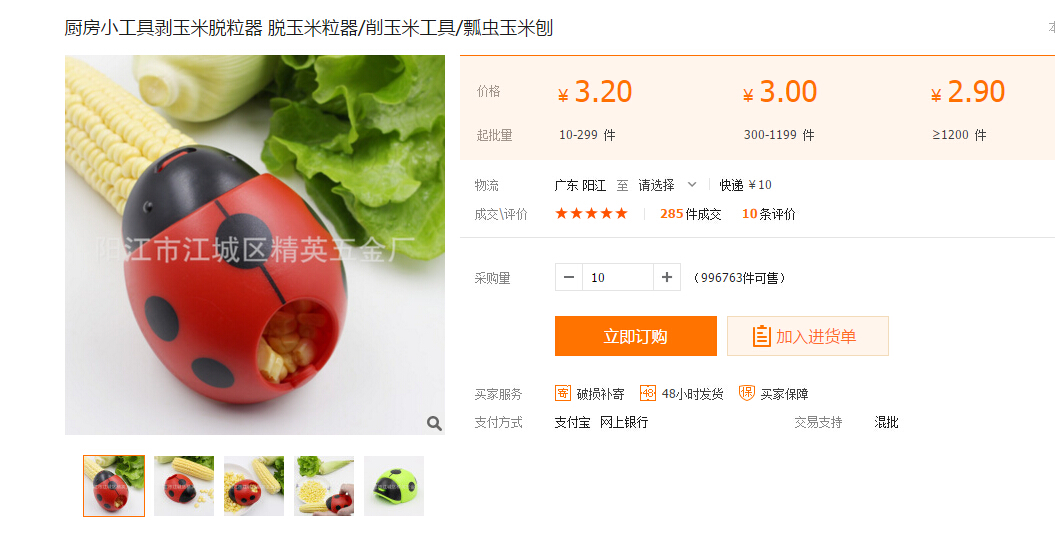The image size is (1055, 543).
Task: Select the first red ladybug thumbnail
Action: tap(114, 486)
